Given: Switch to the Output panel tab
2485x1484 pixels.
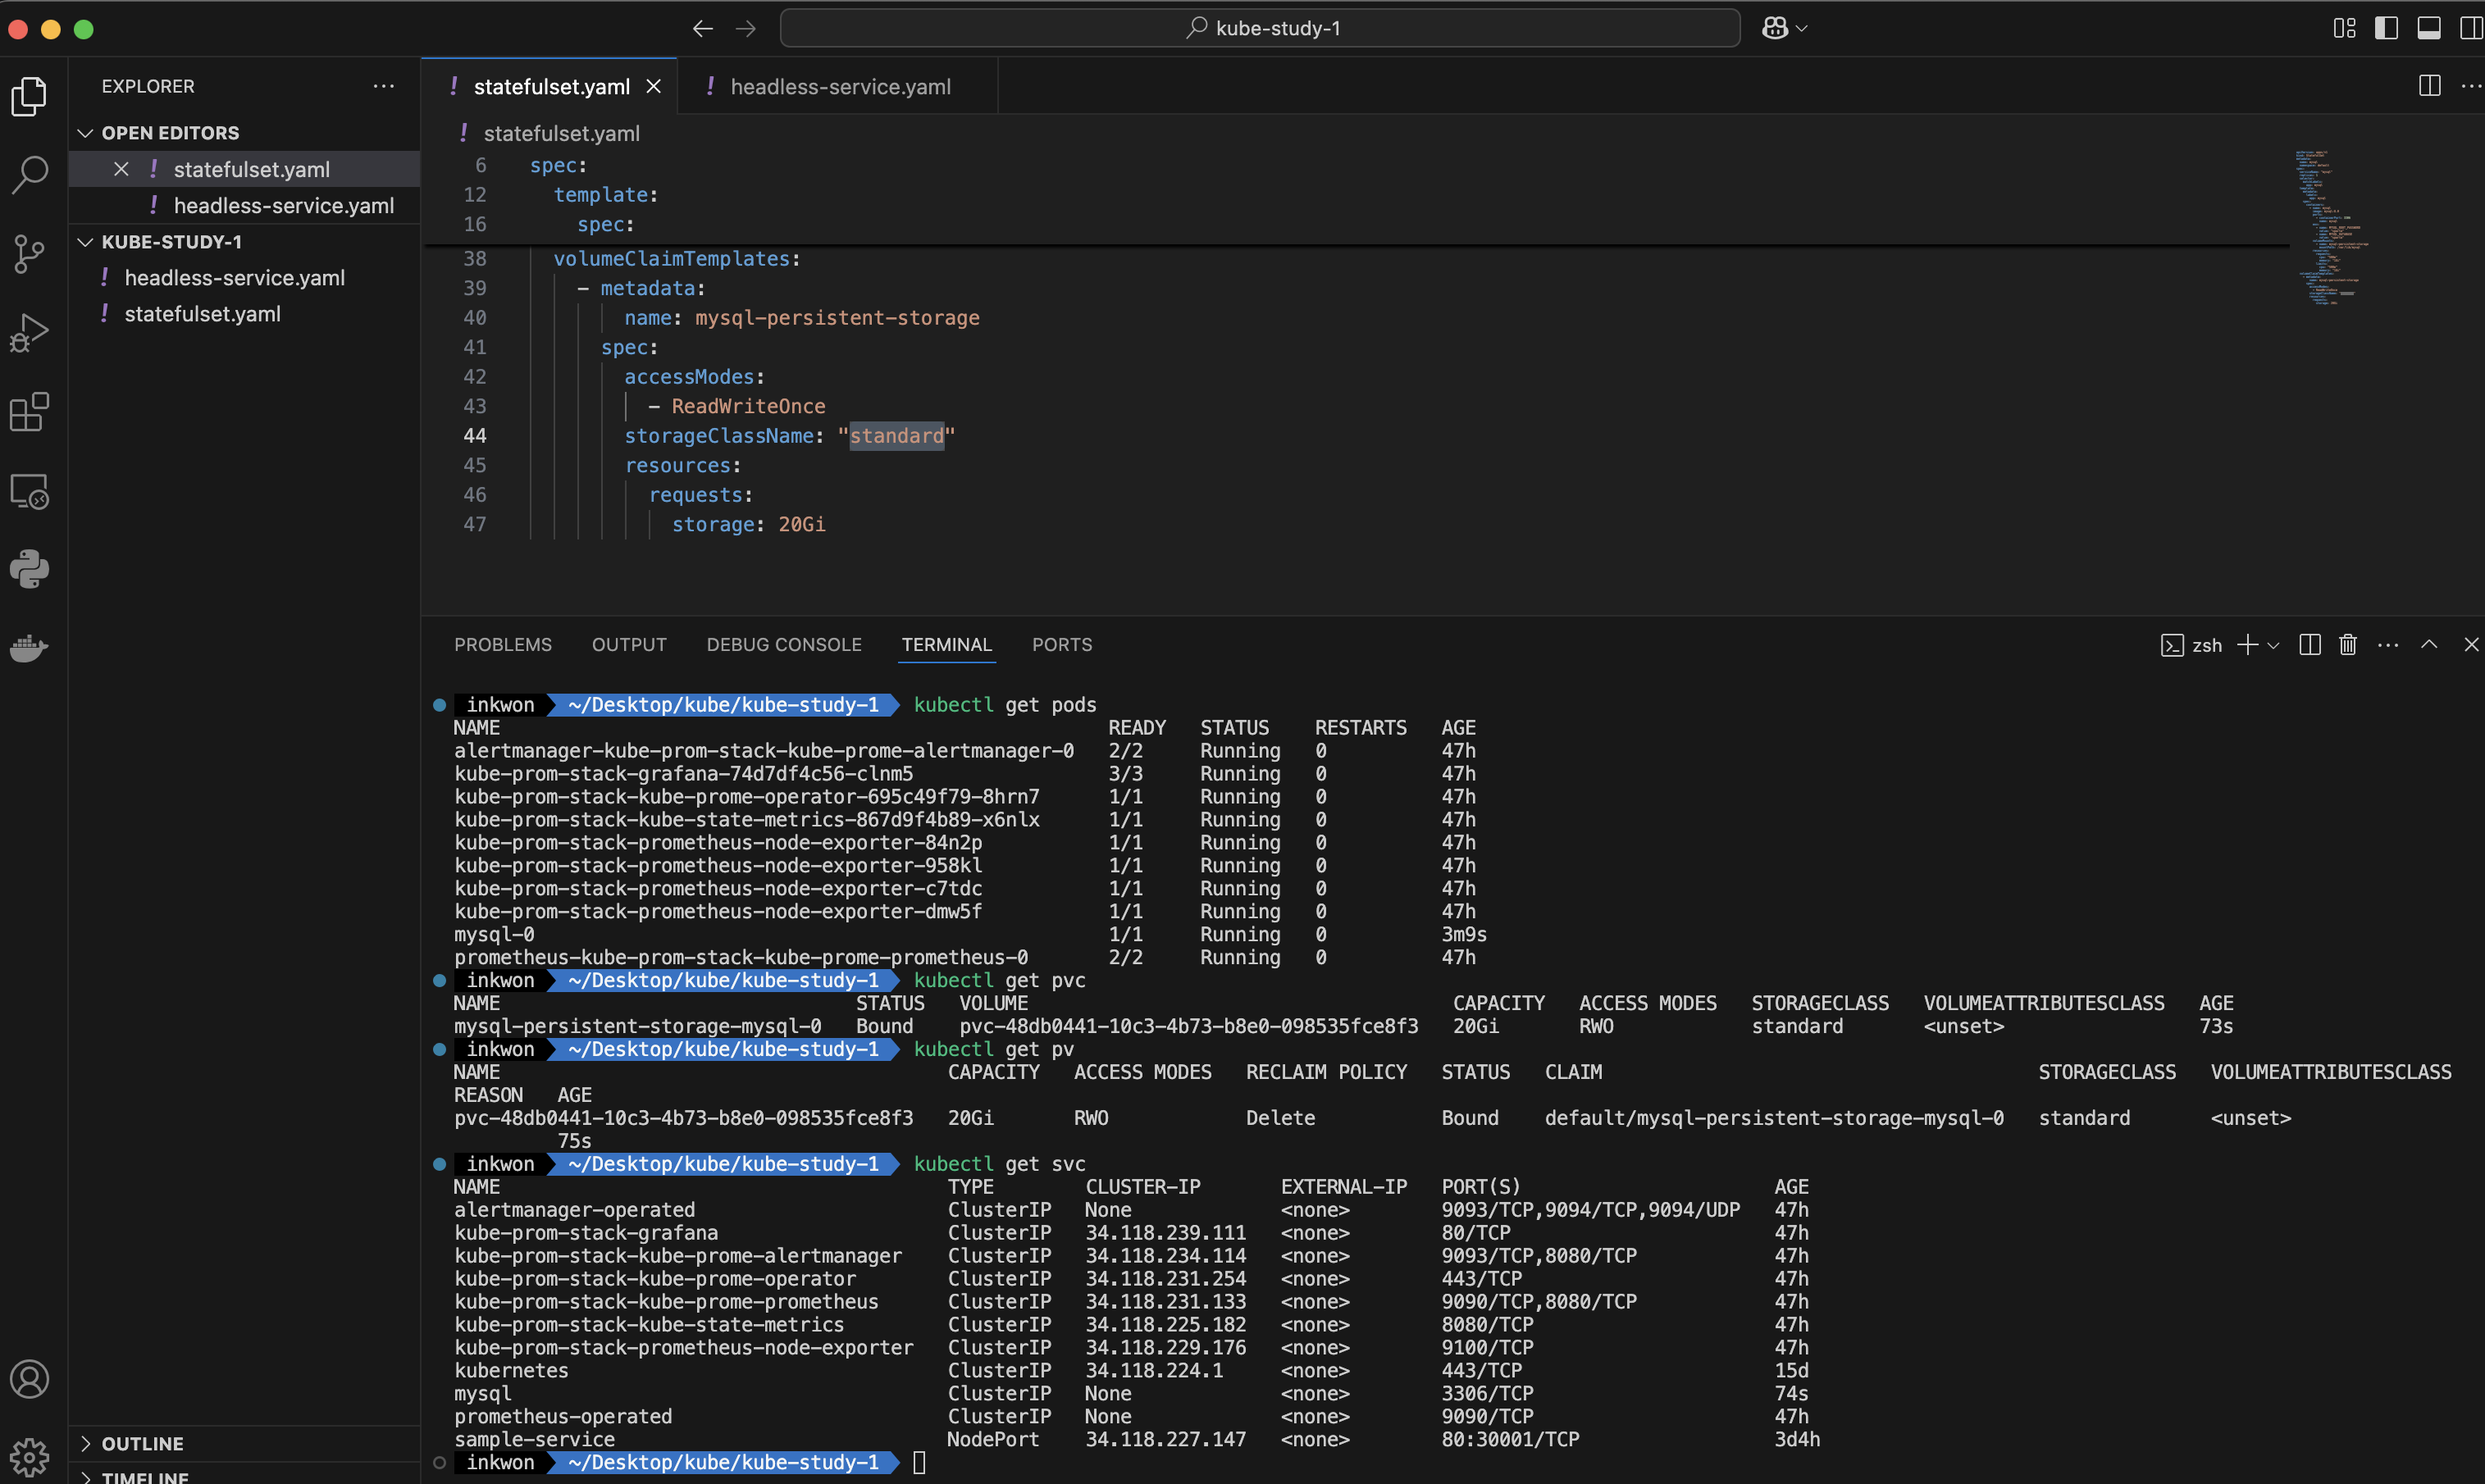Looking at the screenshot, I should [x=629, y=645].
